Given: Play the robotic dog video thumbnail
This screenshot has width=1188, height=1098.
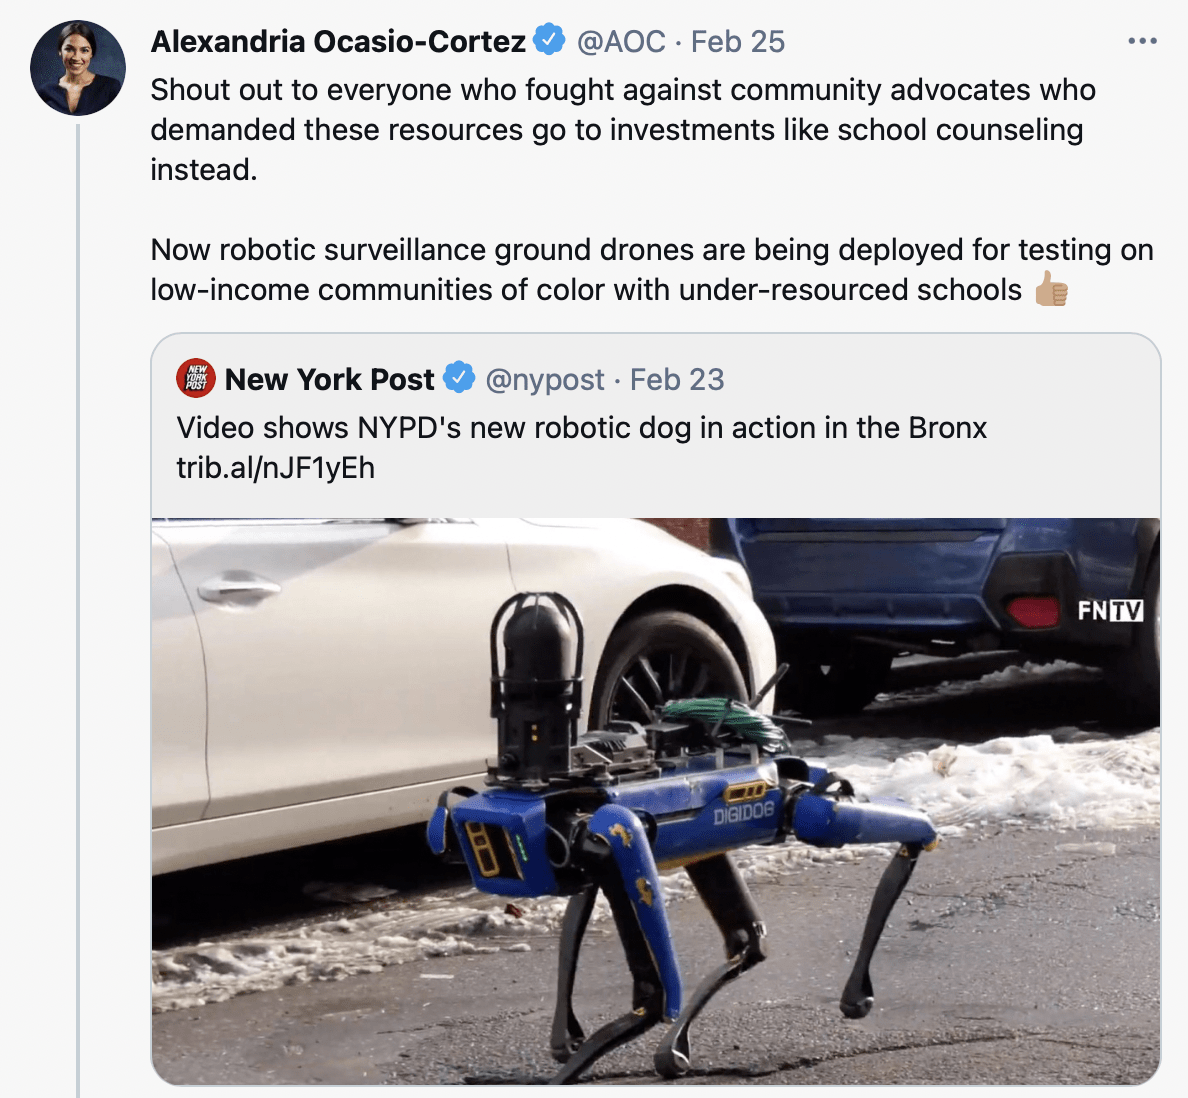Looking at the screenshot, I should pyautogui.click(x=655, y=801).
